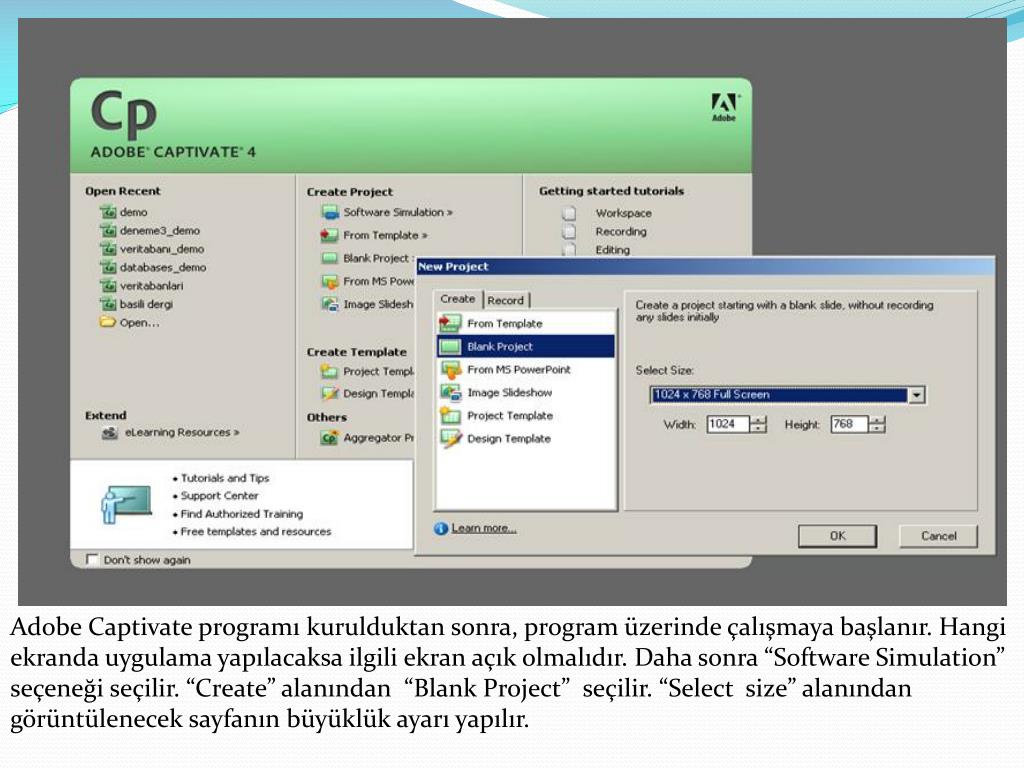Image resolution: width=1024 pixels, height=768 pixels.
Task: Click the Height input field
Action: coord(850,424)
